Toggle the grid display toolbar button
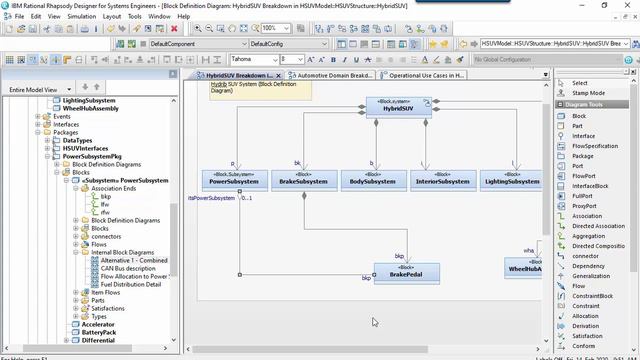Image resolution: width=640 pixels, height=360 pixels. 9,60
